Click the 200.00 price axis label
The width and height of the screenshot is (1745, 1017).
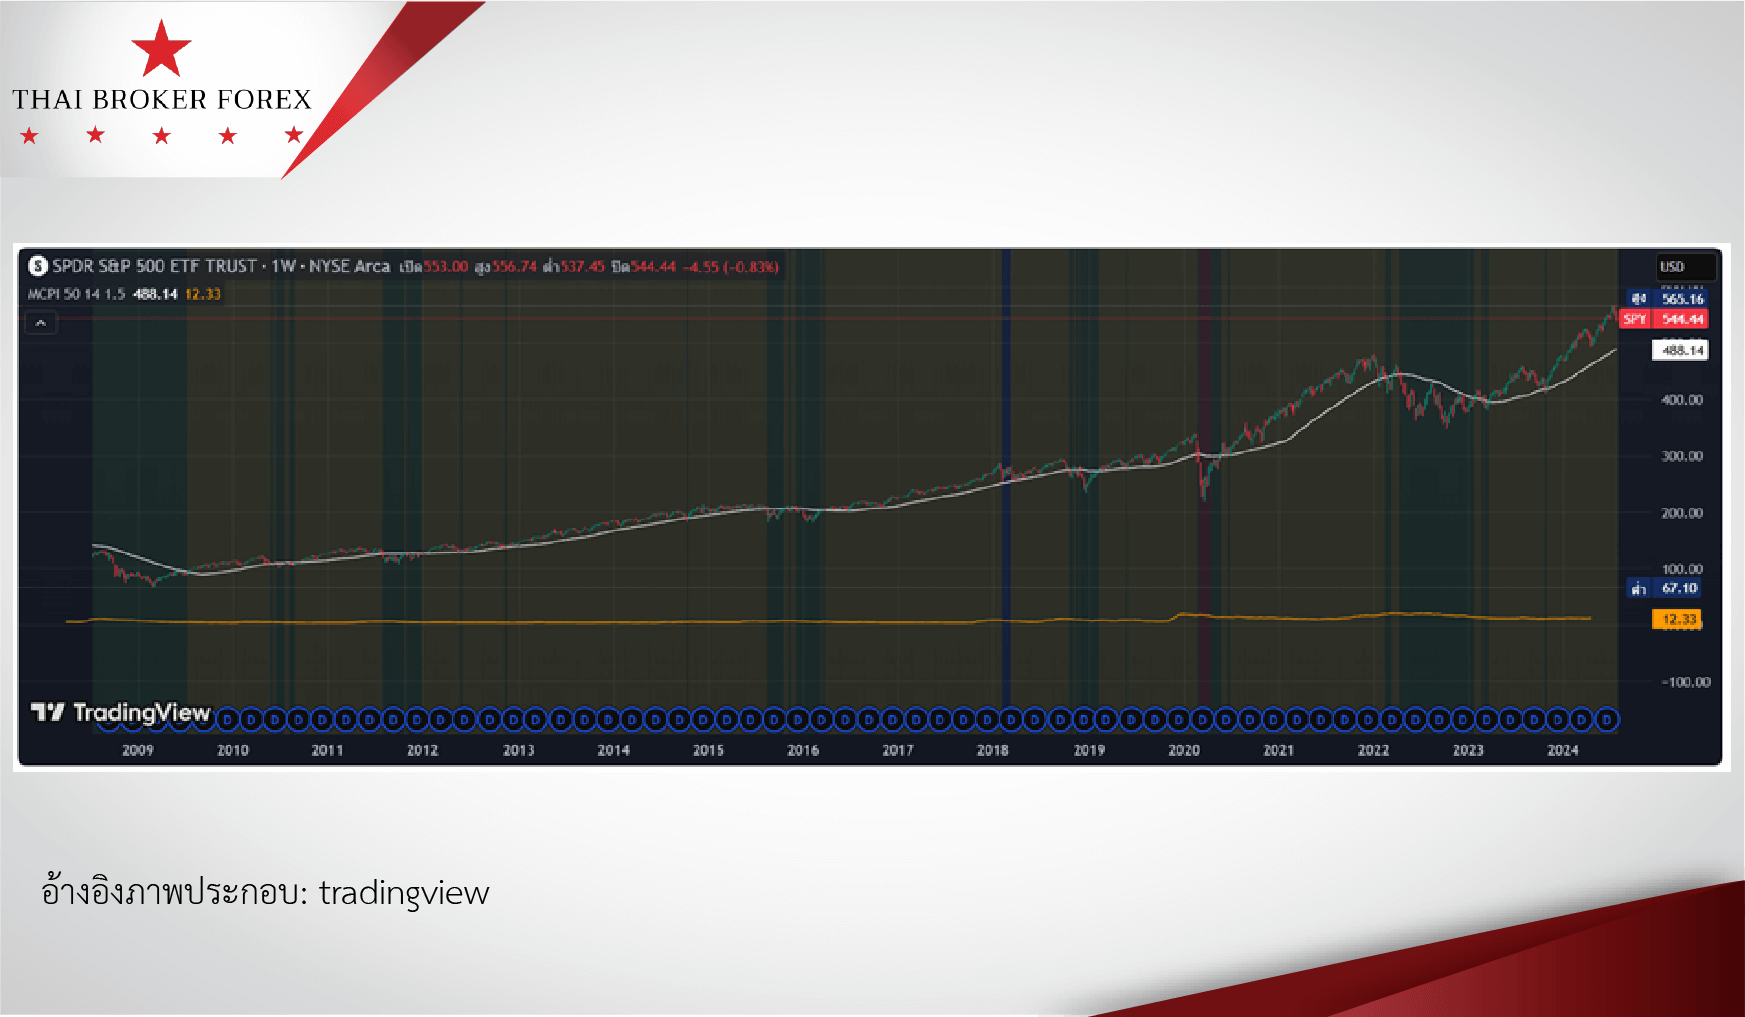(x=1682, y=513)
